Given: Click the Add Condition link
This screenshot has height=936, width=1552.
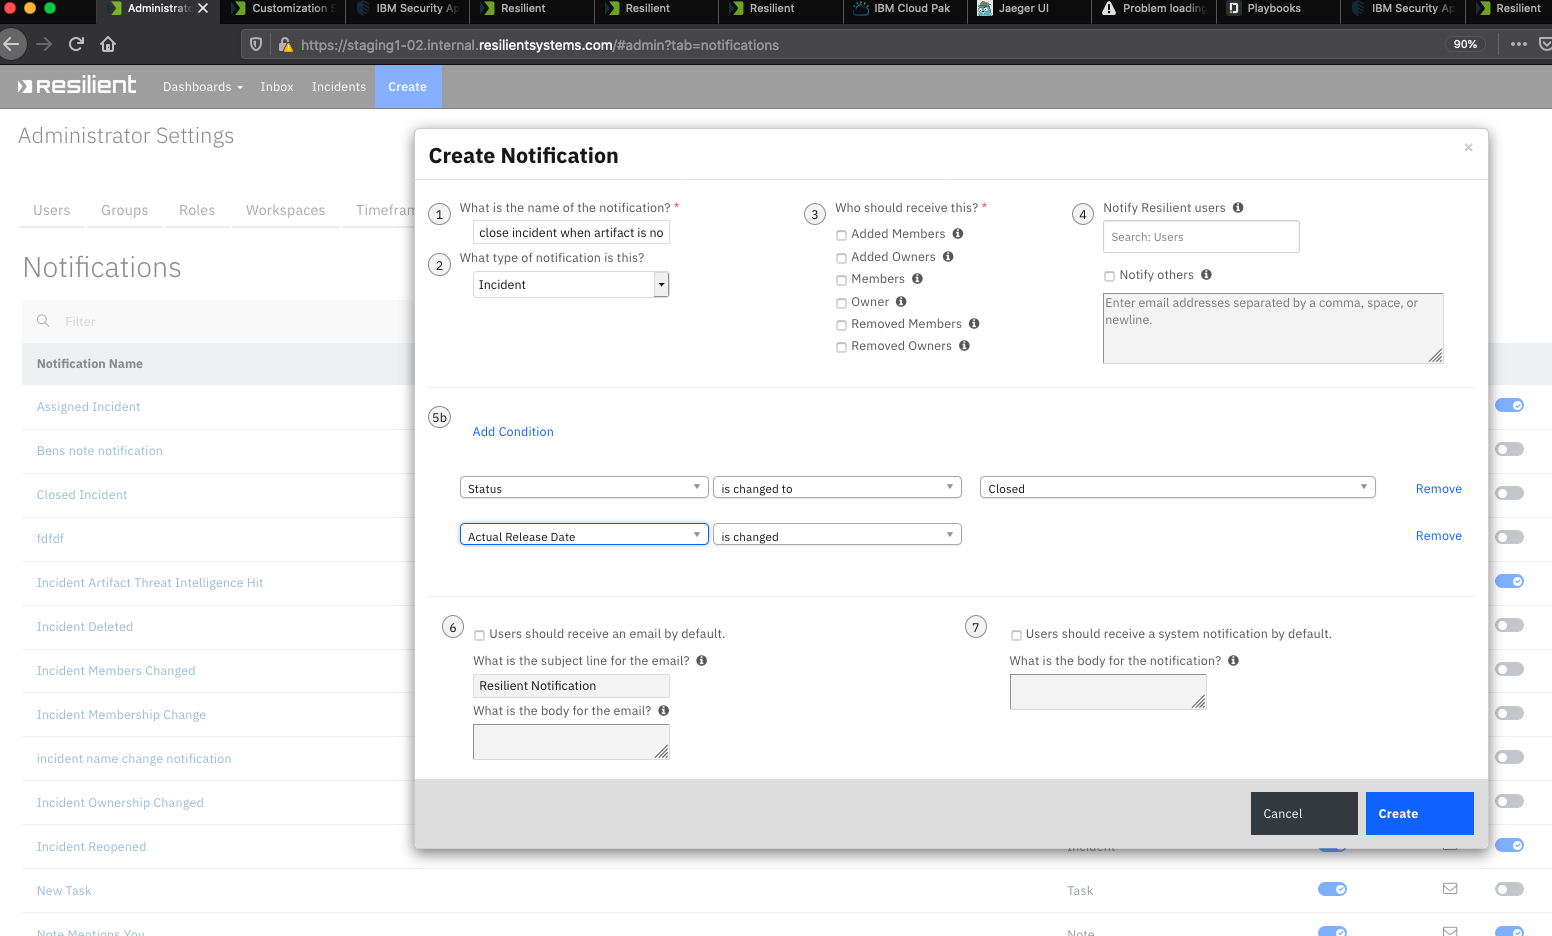Looking at the screenshot, I should point(513,432).
